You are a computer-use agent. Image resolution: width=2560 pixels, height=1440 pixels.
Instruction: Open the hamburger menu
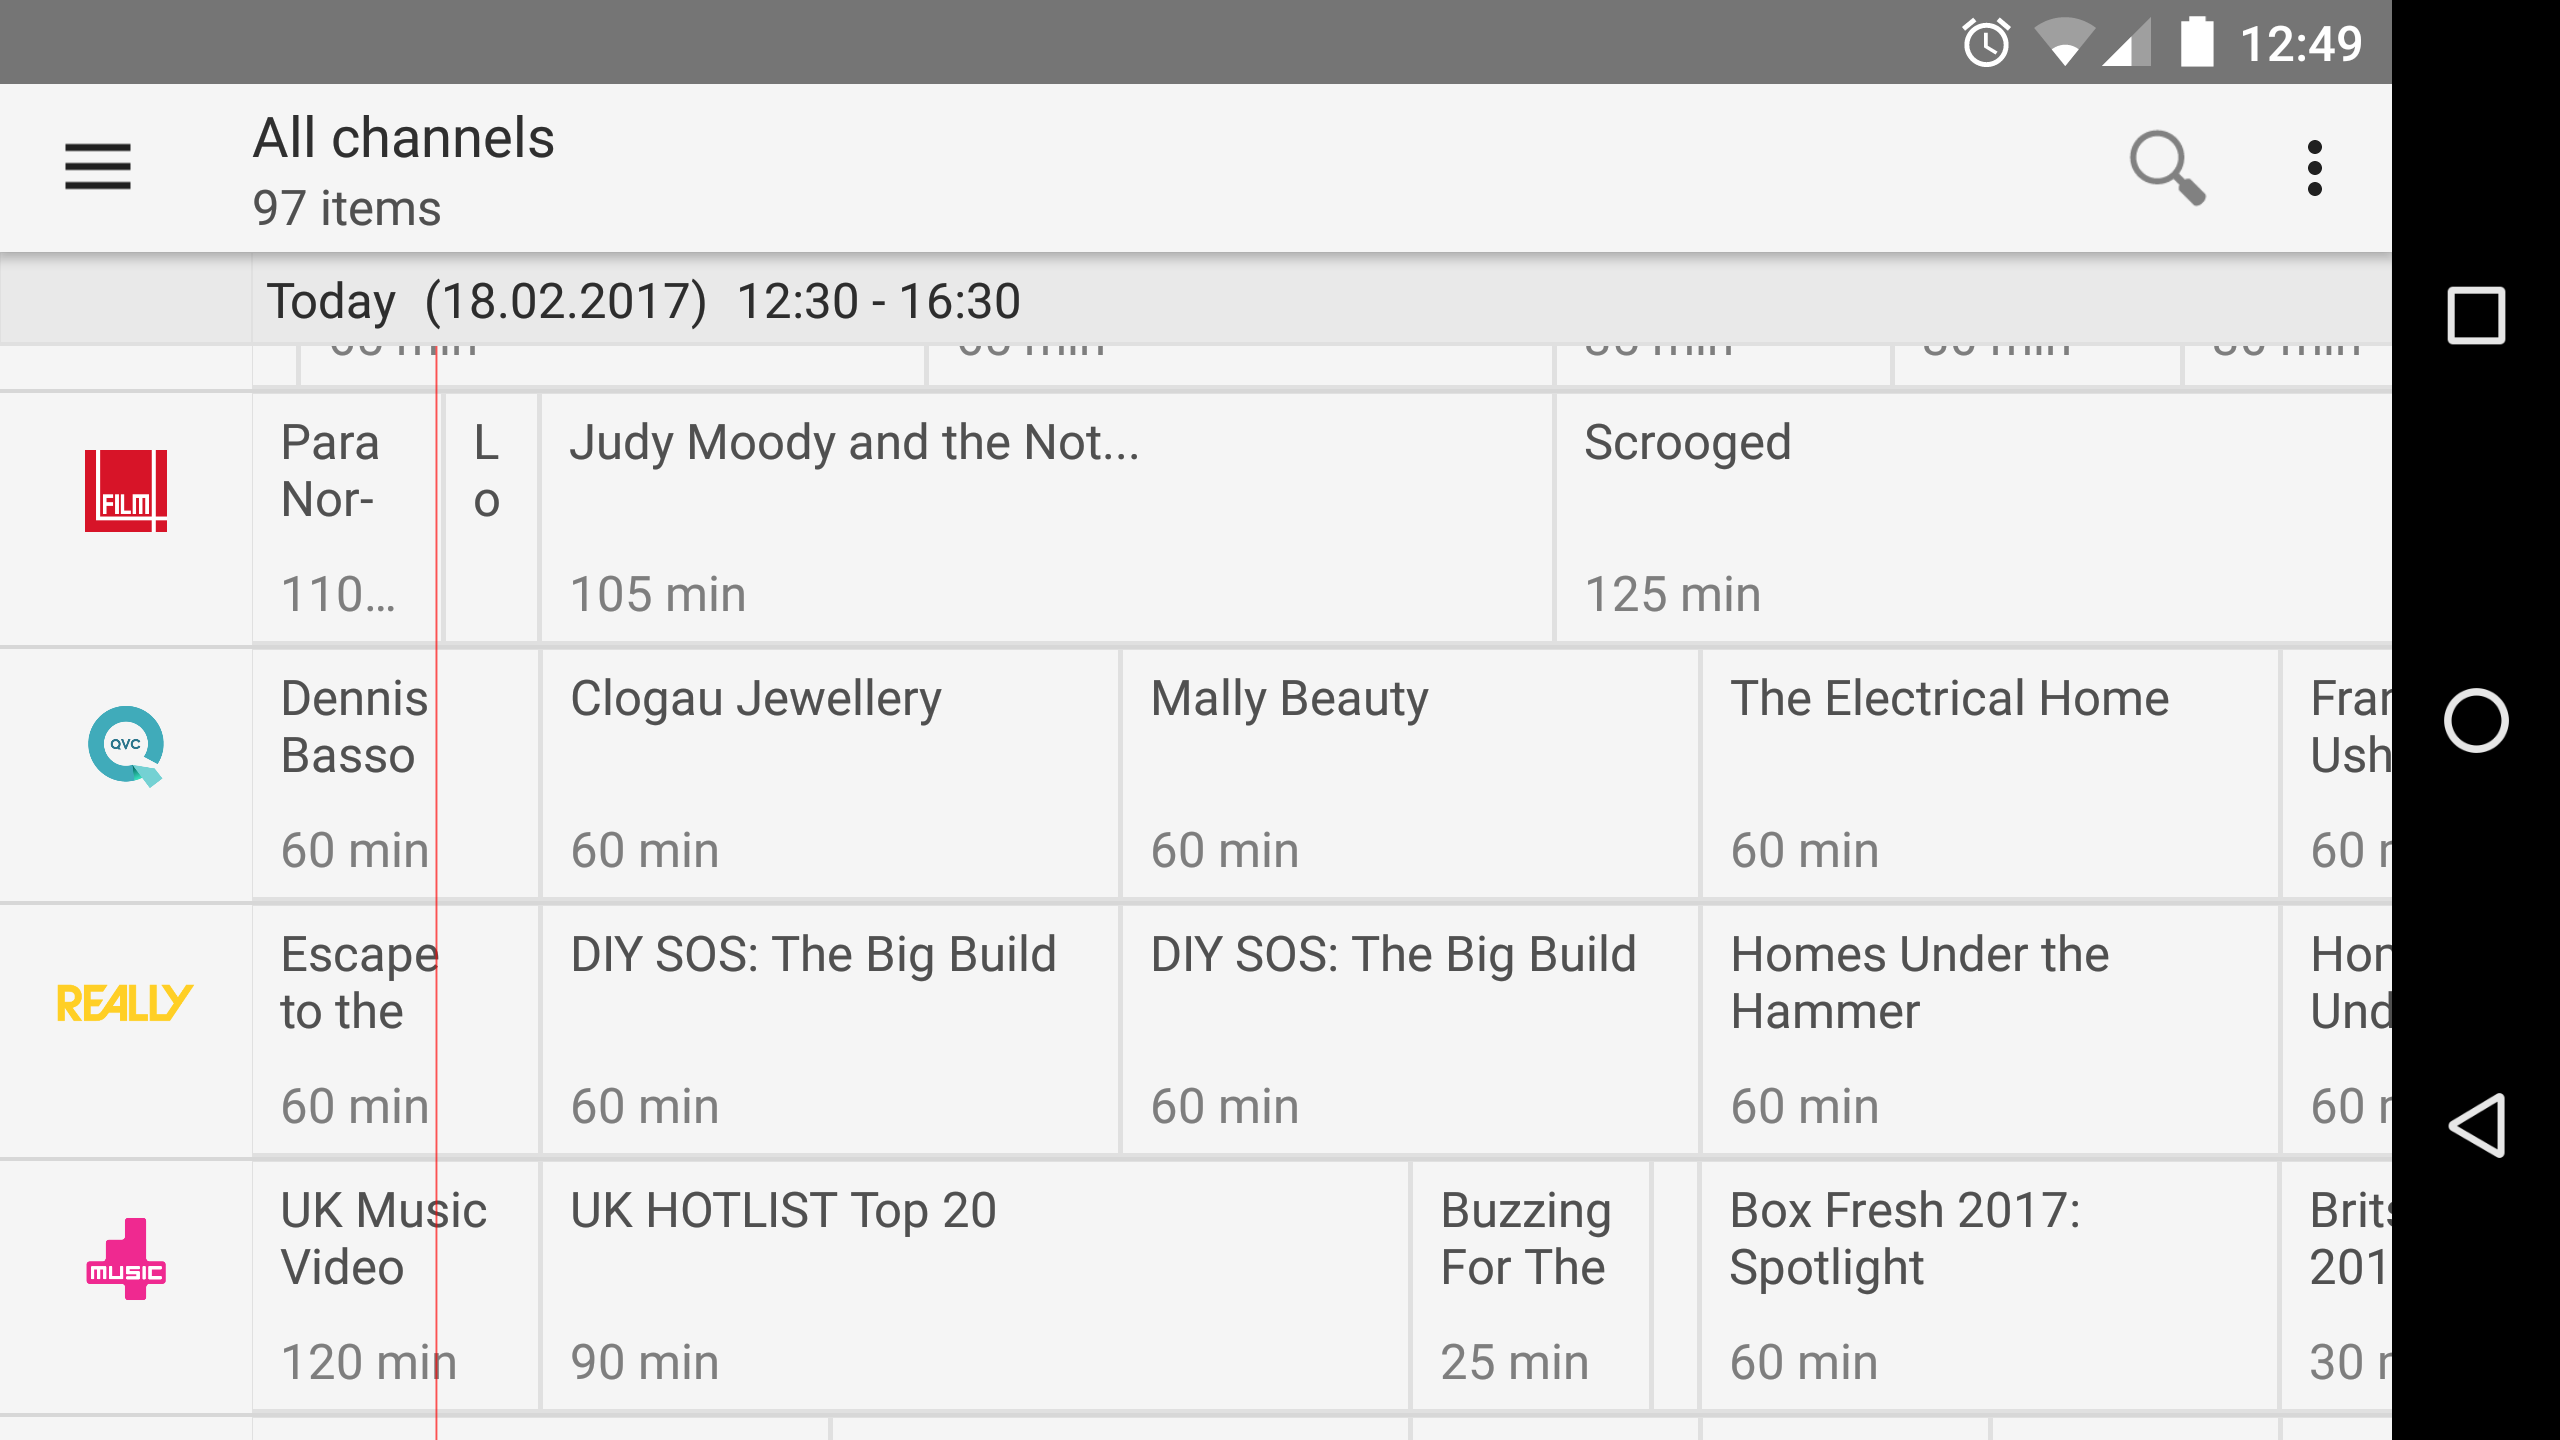tap(97, 165)
